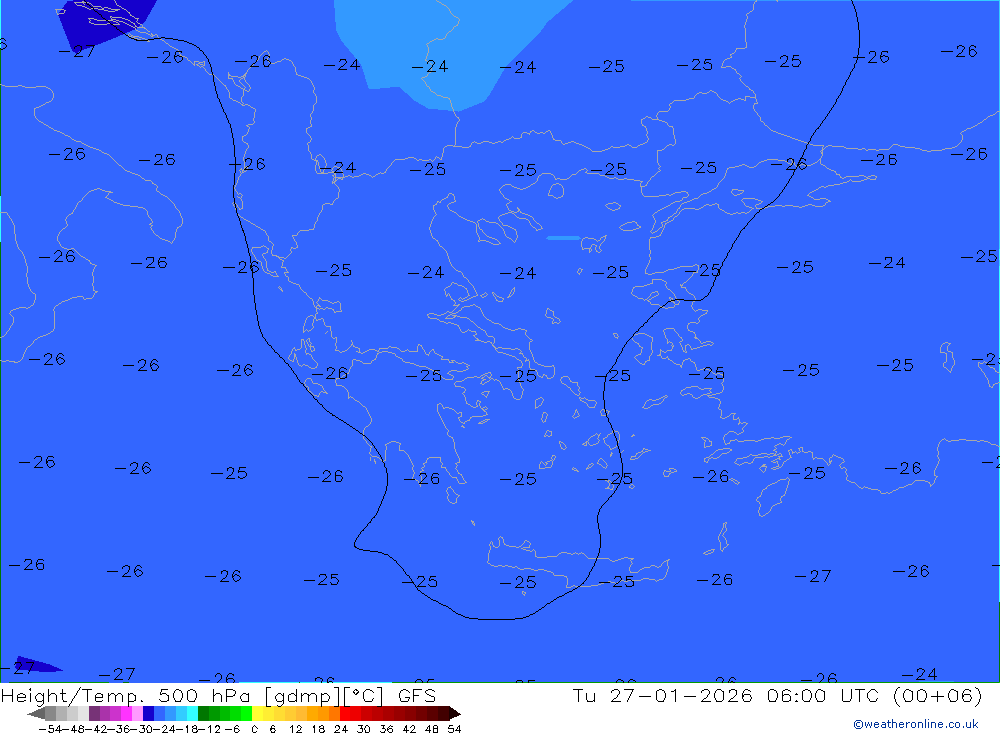Select the legend tick label 18
Screen dimensions: 1000x733
click(318, 729)
